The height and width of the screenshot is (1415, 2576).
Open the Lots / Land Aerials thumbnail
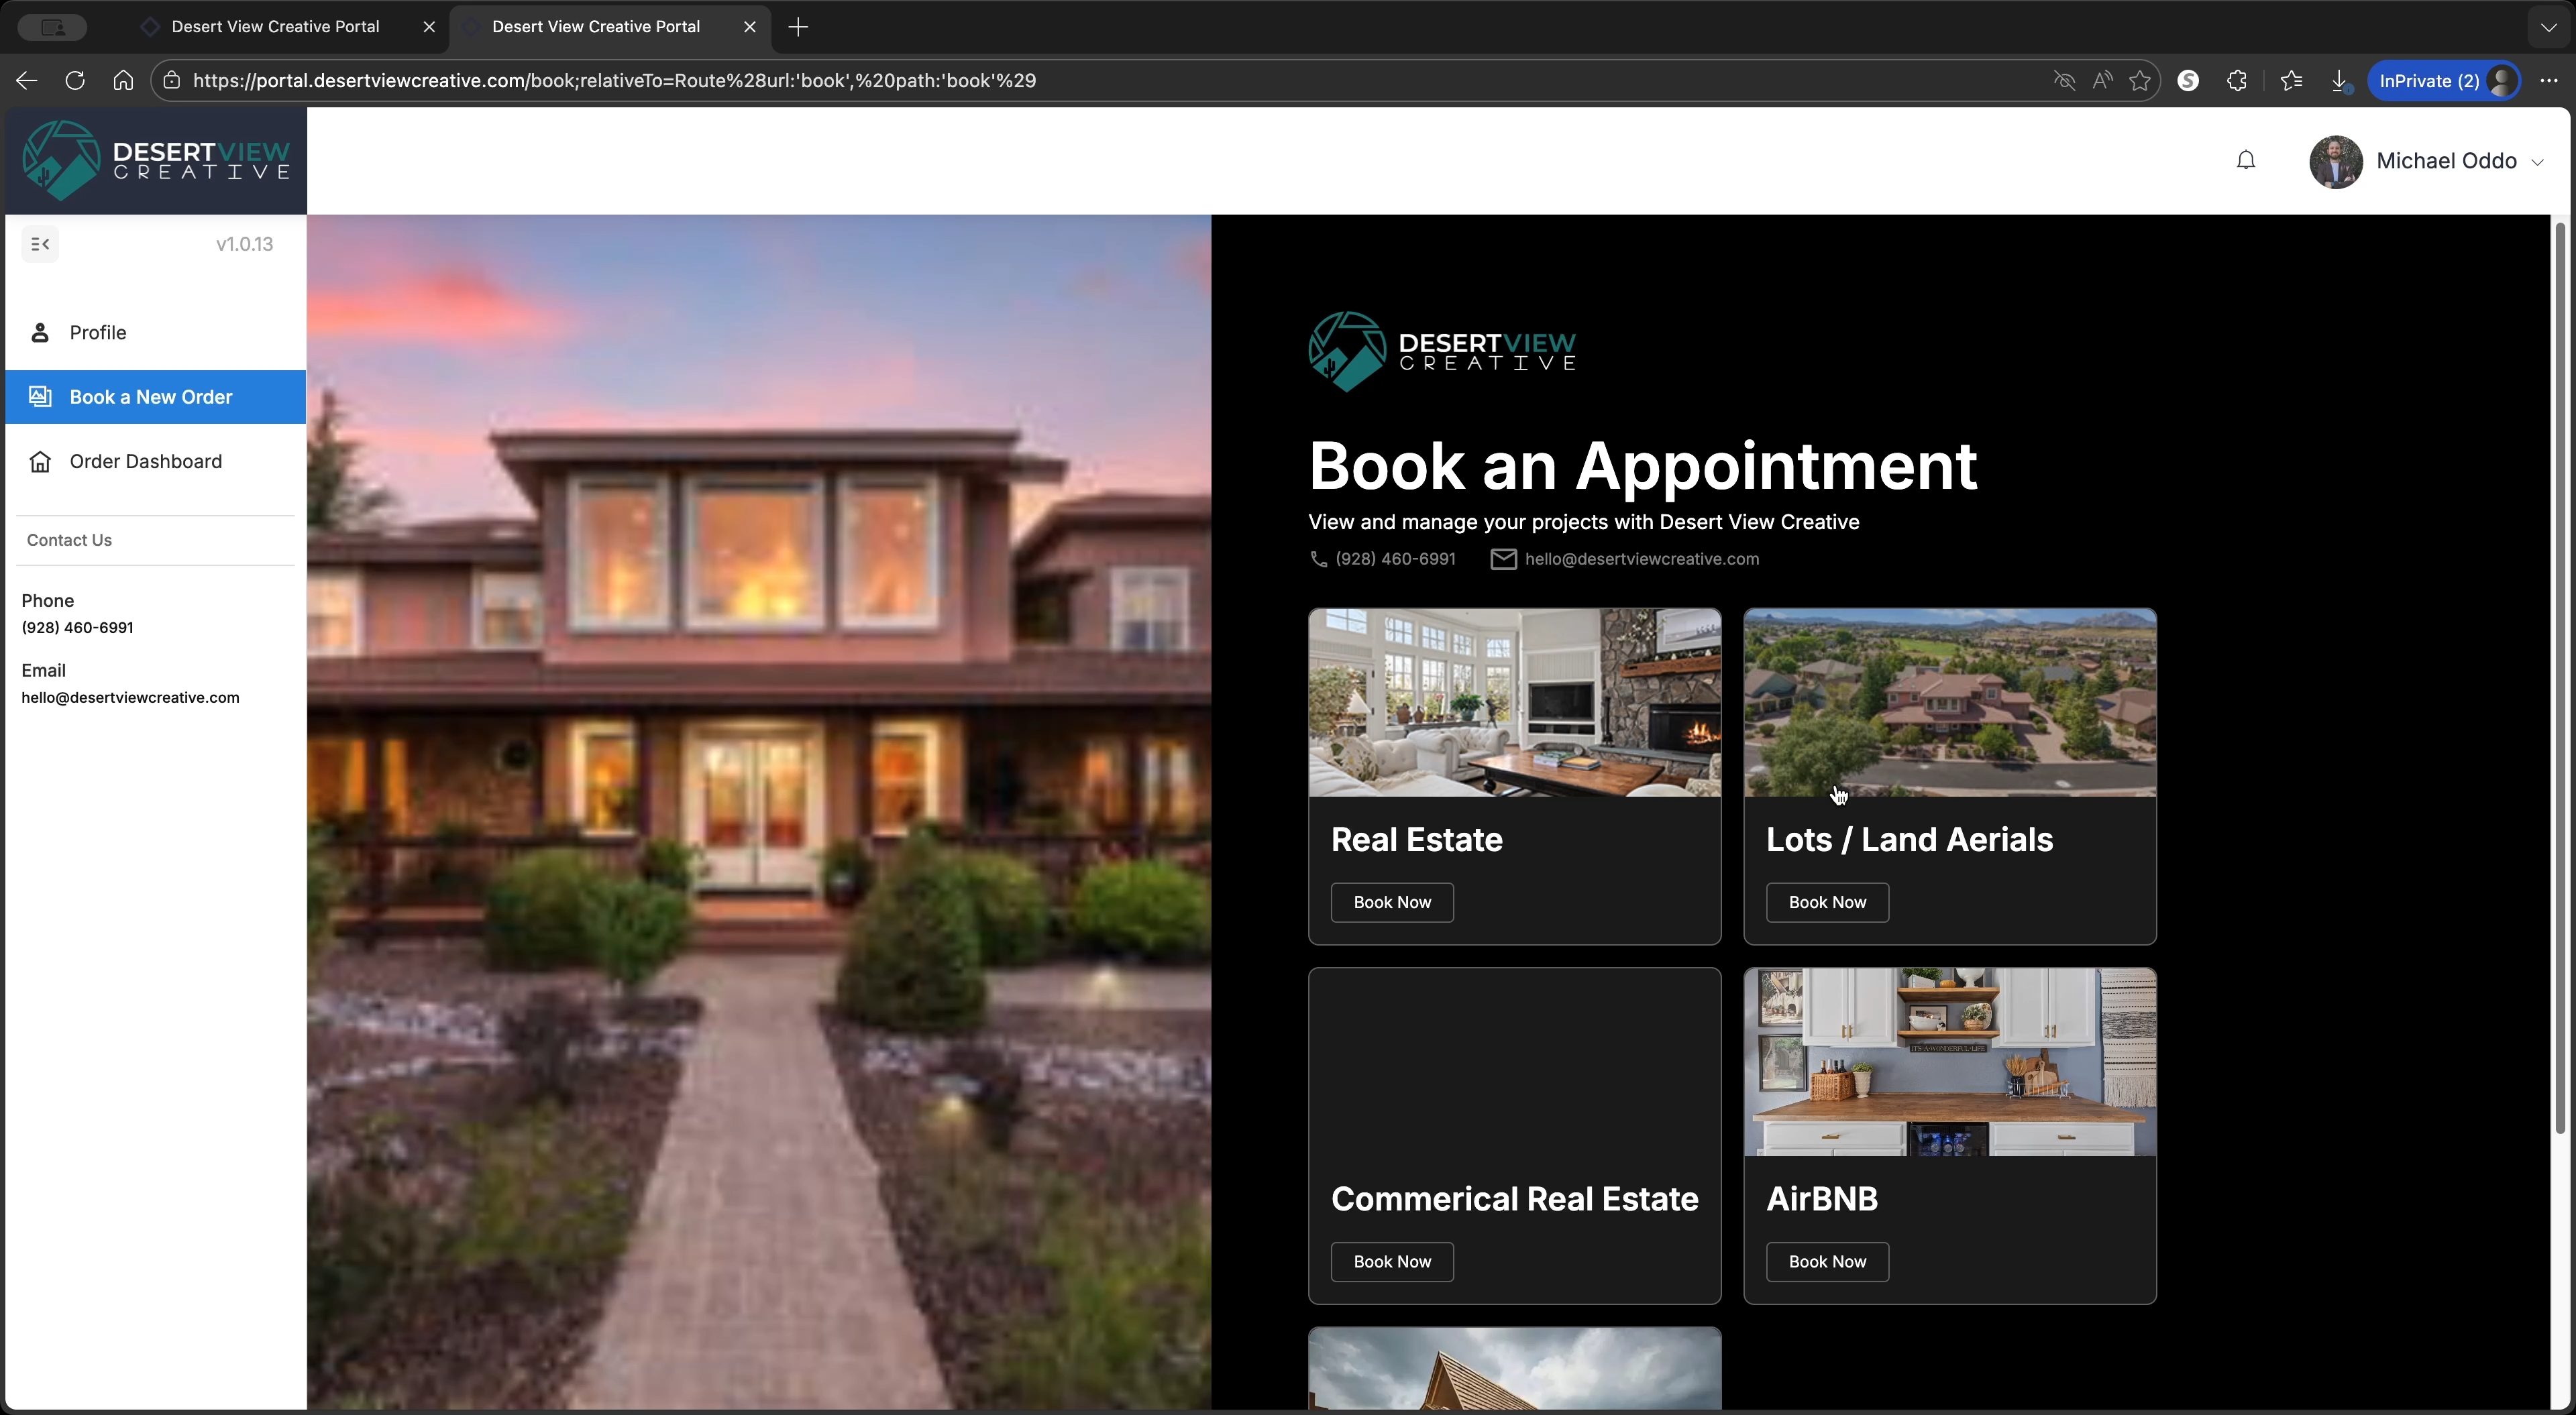point(1950,703)
